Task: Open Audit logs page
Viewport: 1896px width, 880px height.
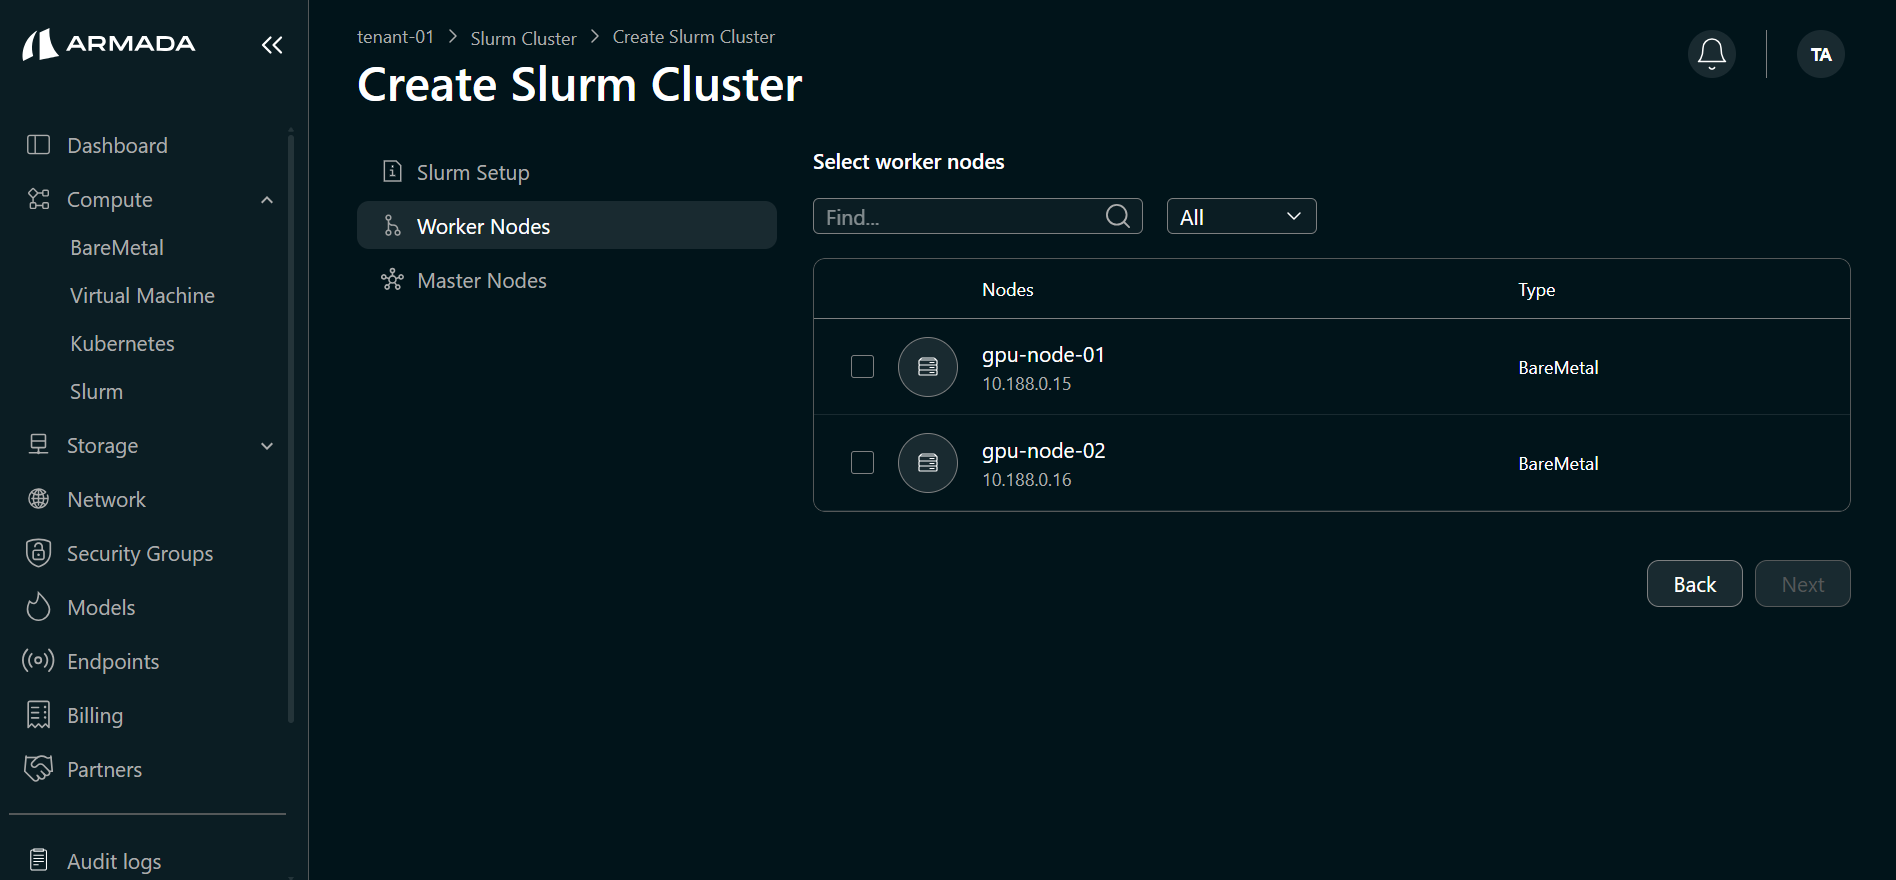Action: 114,861
